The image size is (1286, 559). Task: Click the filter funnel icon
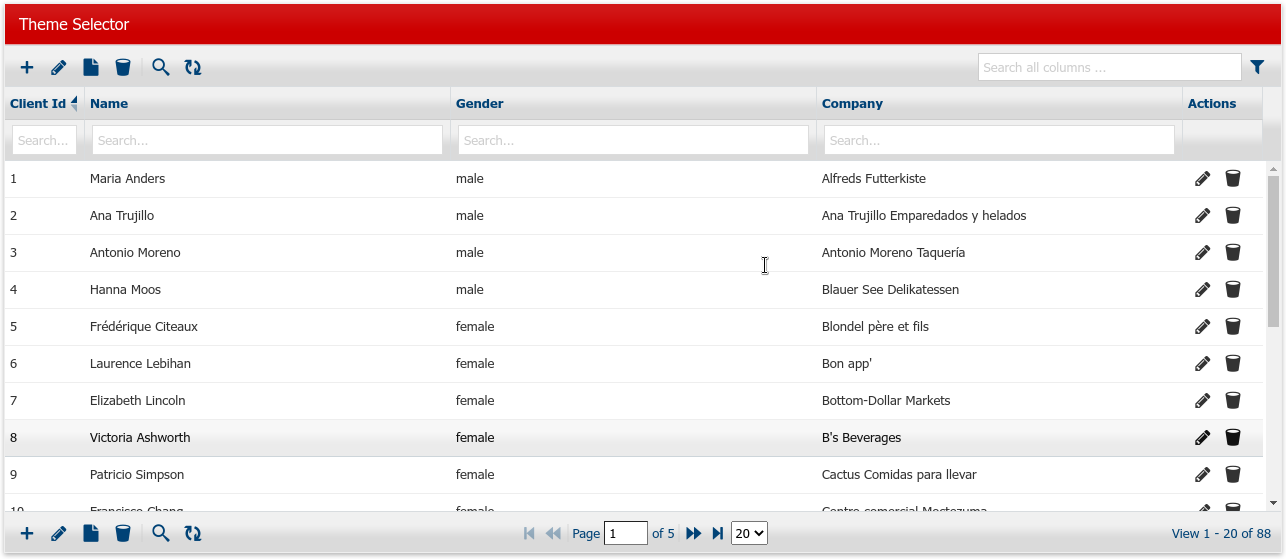(x=1258, y=67)
